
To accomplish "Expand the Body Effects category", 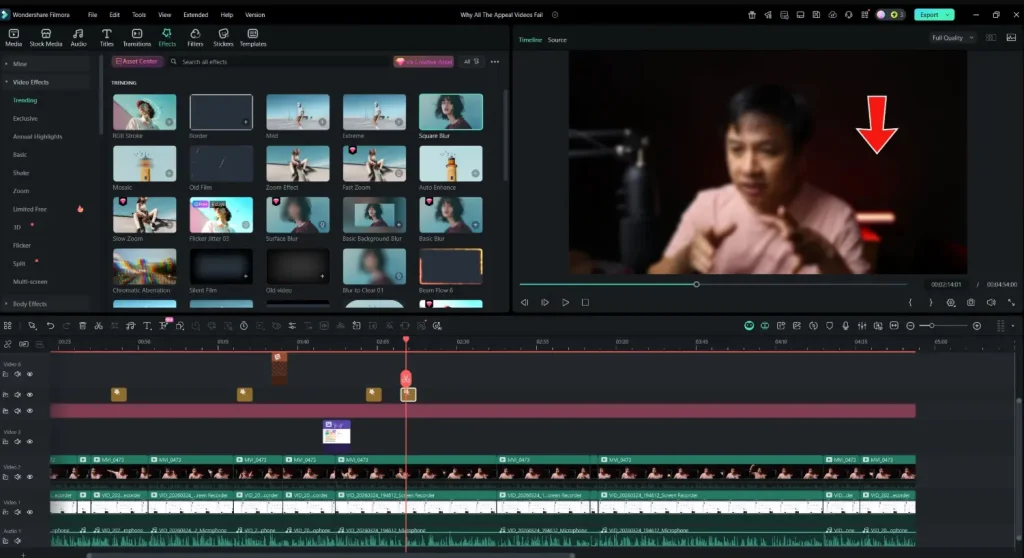I will tap(27, 304).
